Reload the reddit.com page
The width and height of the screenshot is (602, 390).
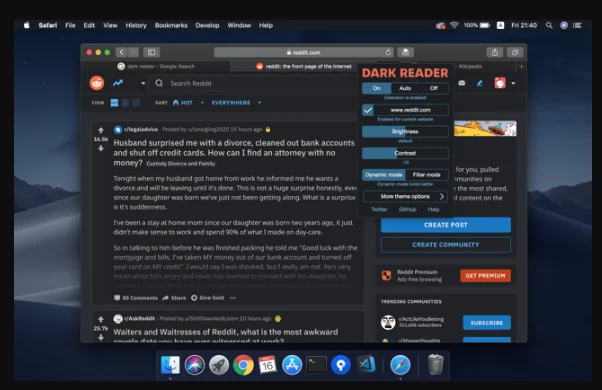pos(388,52)
